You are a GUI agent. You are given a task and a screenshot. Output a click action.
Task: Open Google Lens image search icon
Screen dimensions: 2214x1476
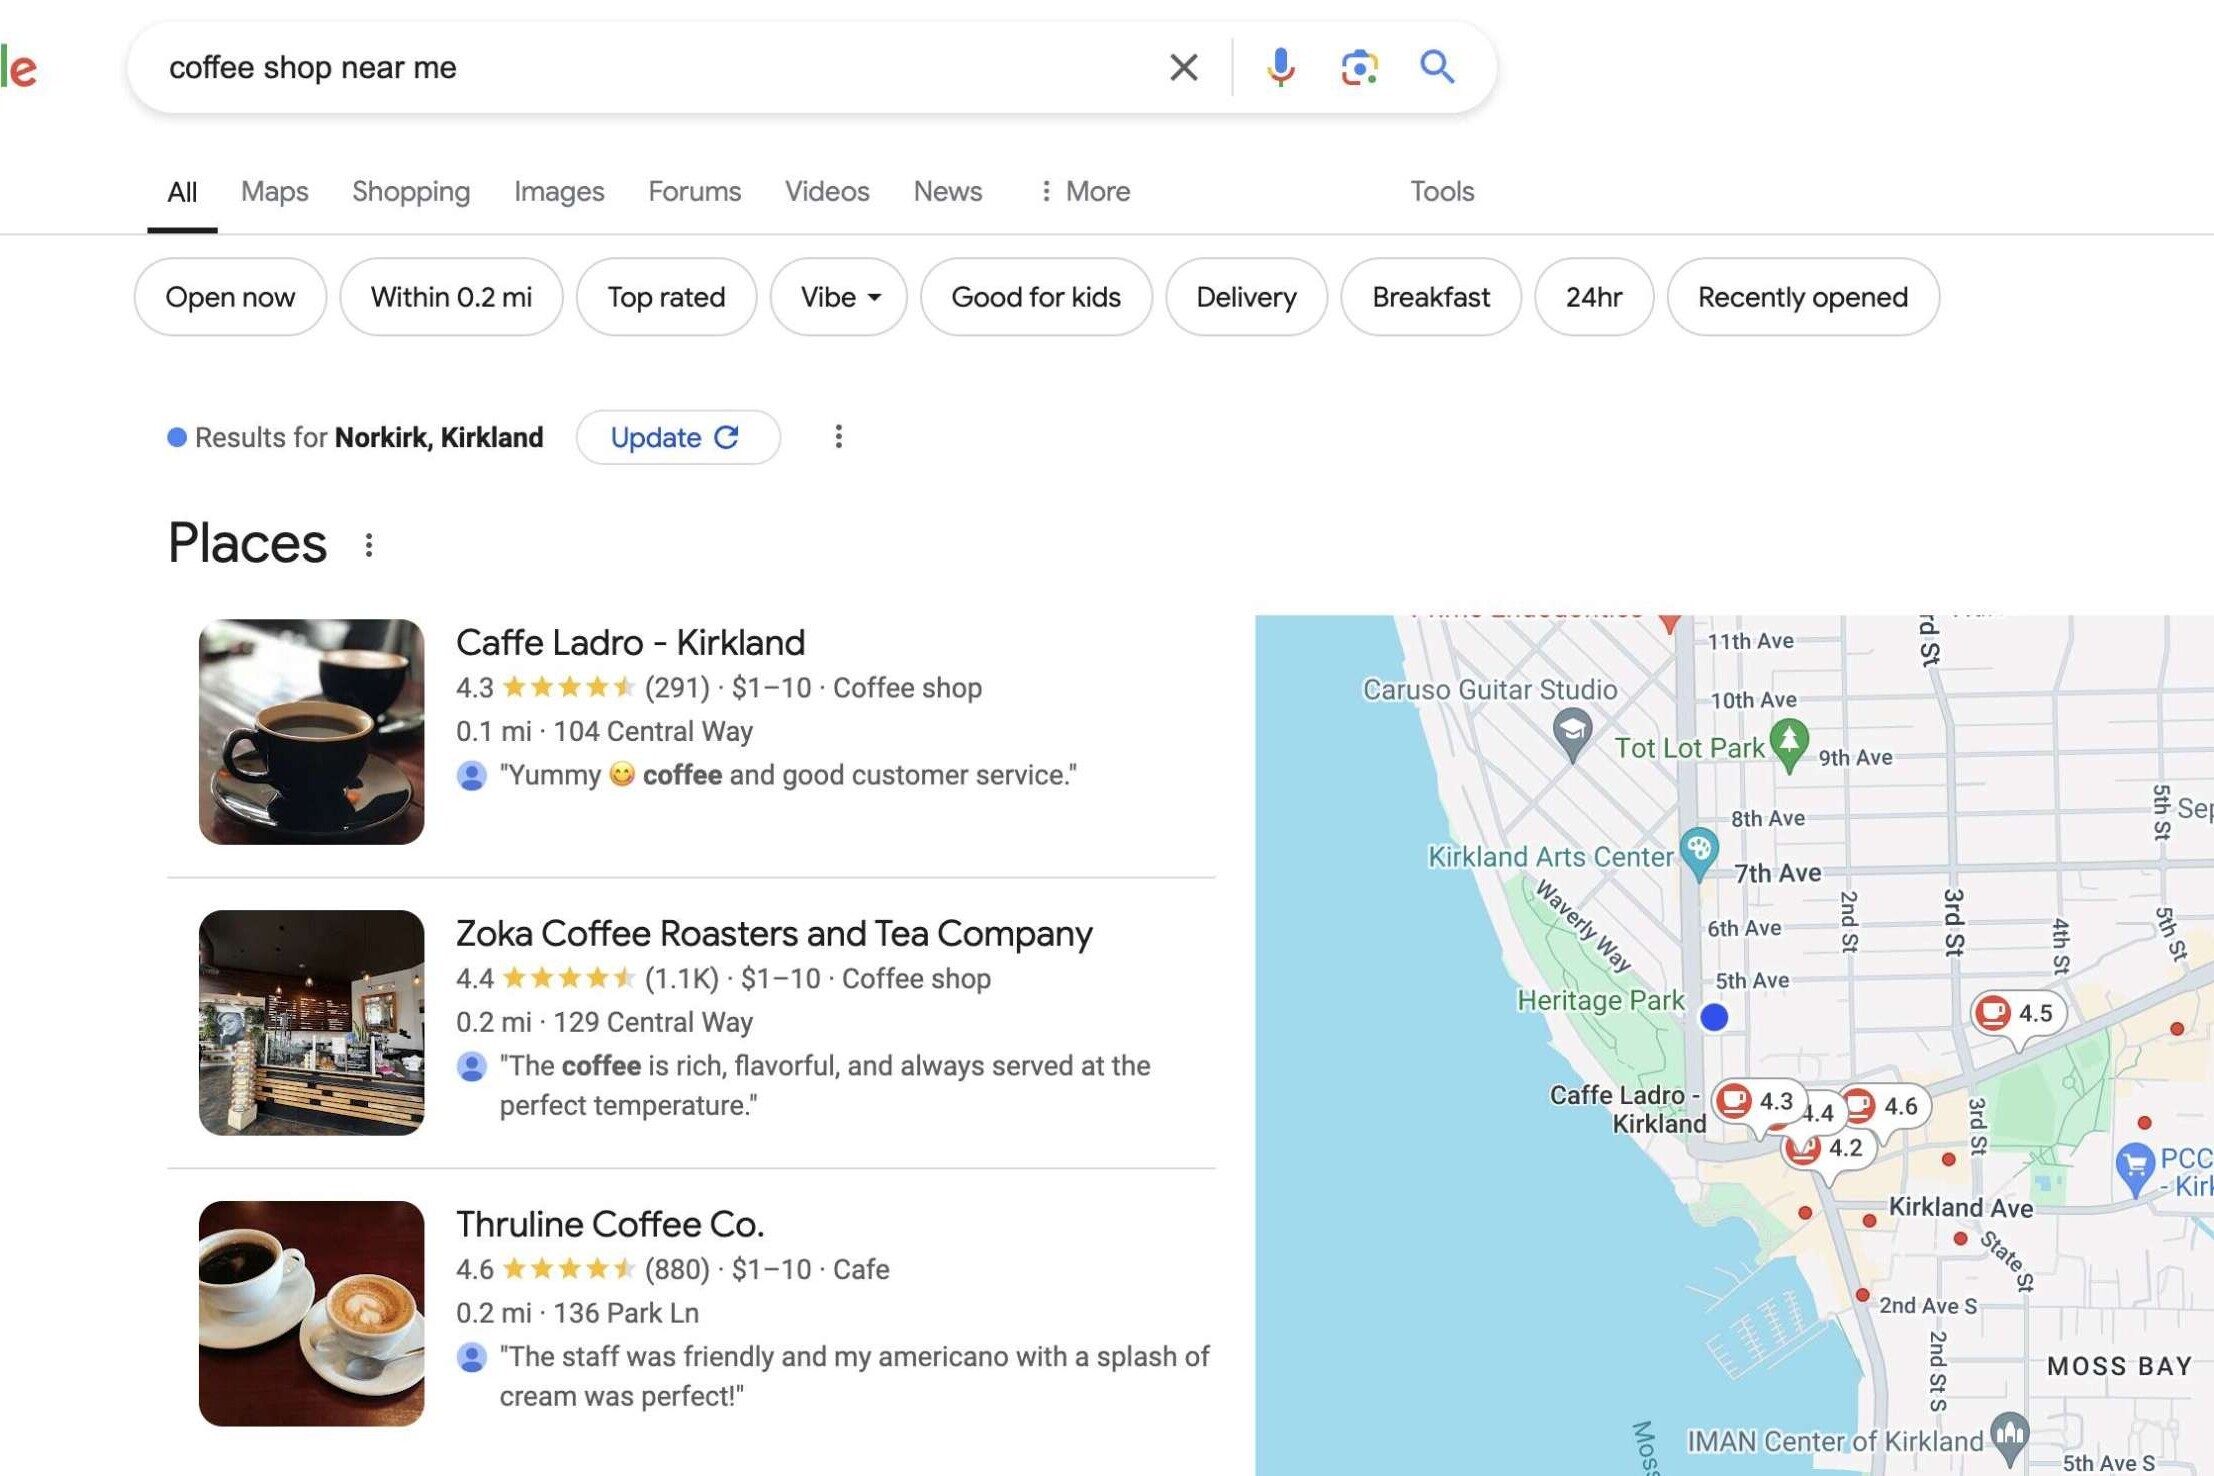click(1359, 67)
